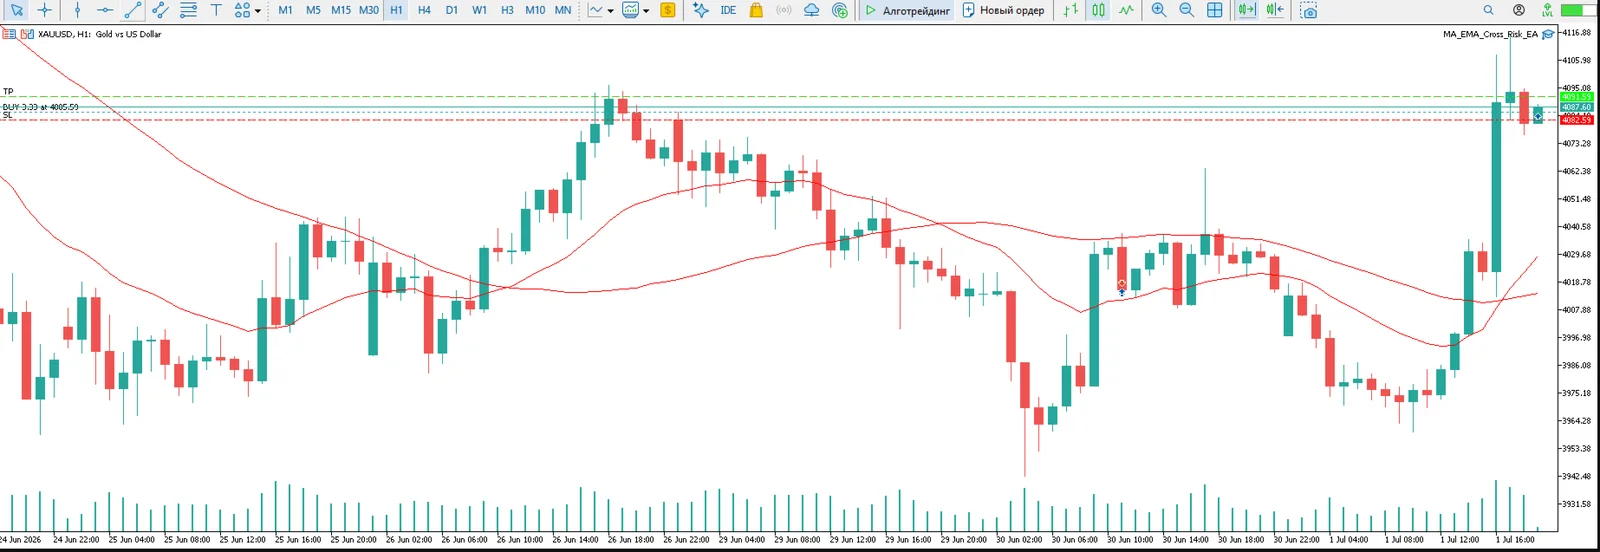Pick the vertical line drawing tool
This screenshot has height=552, width=1600.
point(77,10)
